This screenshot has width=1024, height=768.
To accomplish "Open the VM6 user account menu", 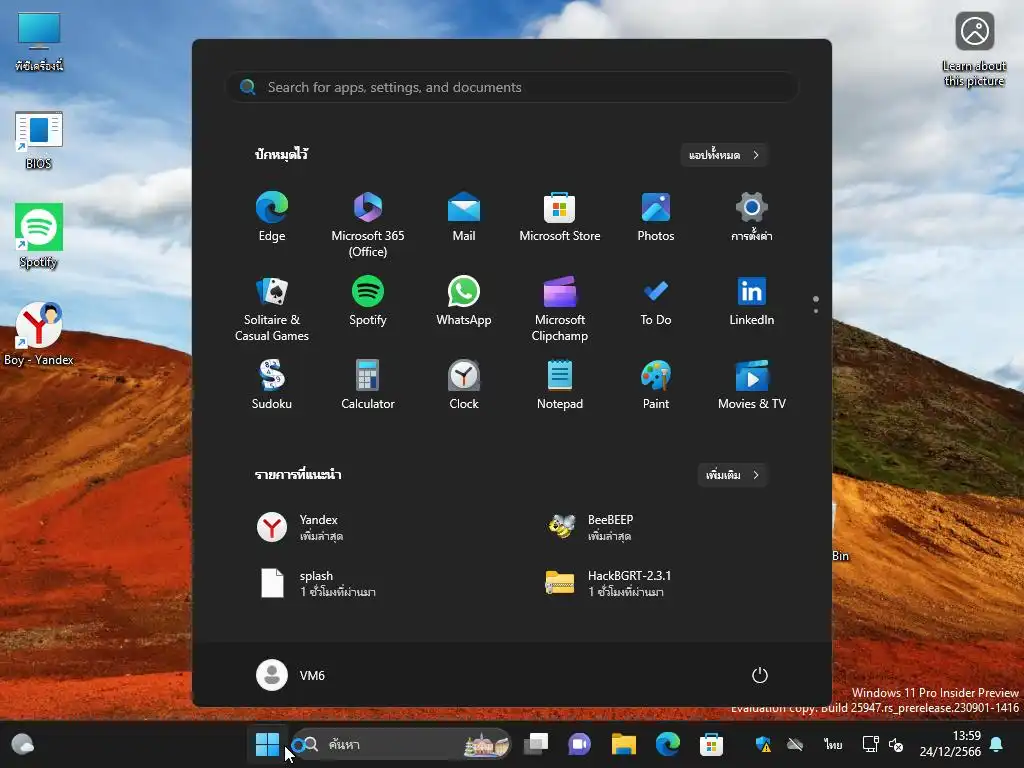I will coord(291,675).
